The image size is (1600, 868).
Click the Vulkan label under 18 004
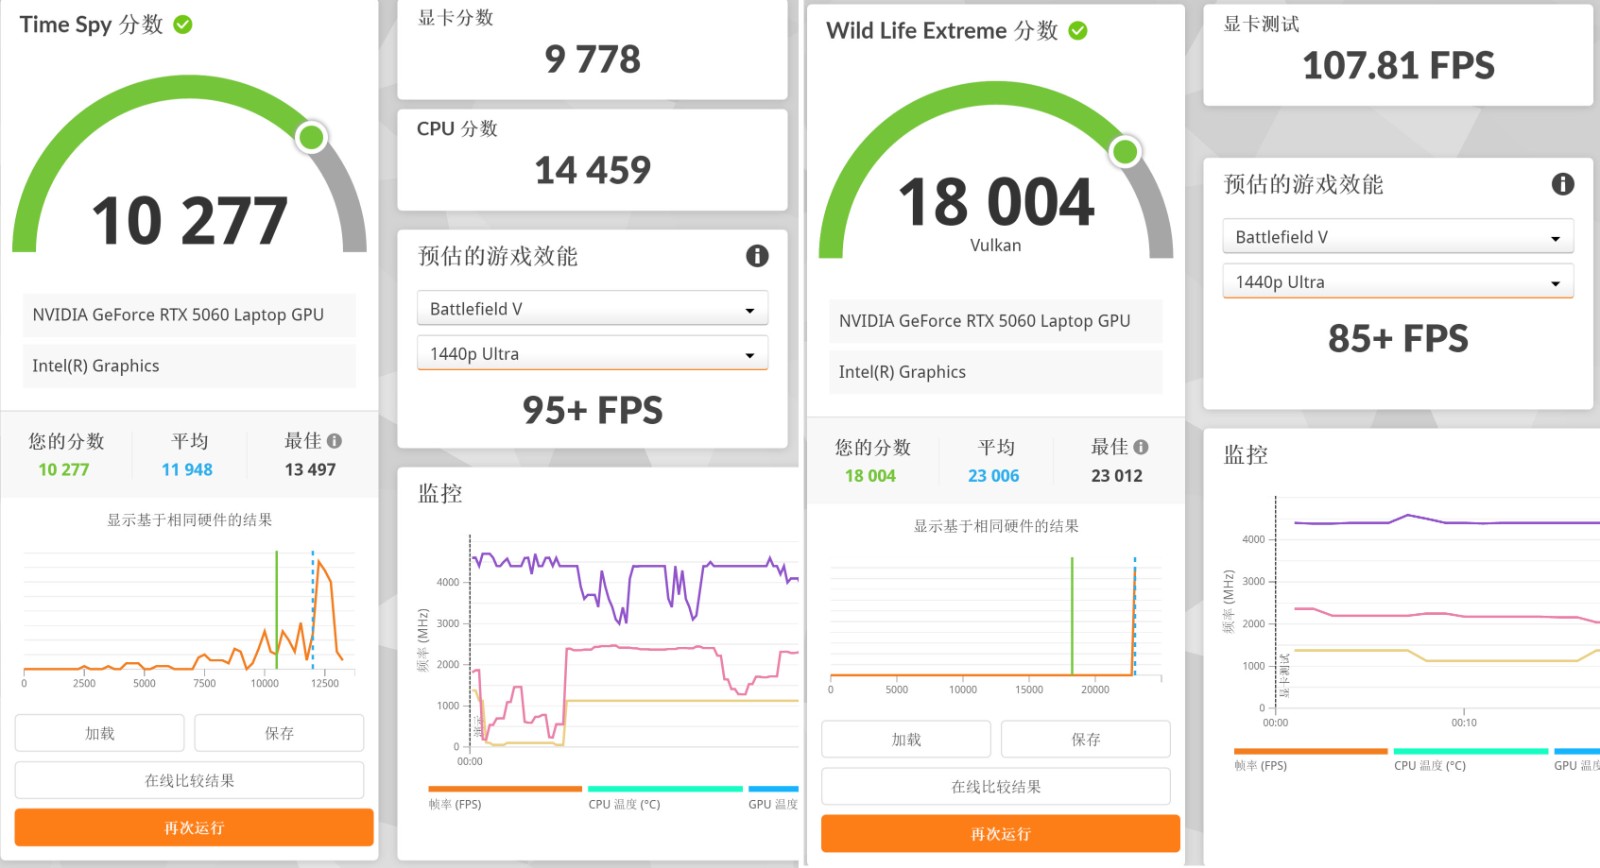[x=995, y=245]
